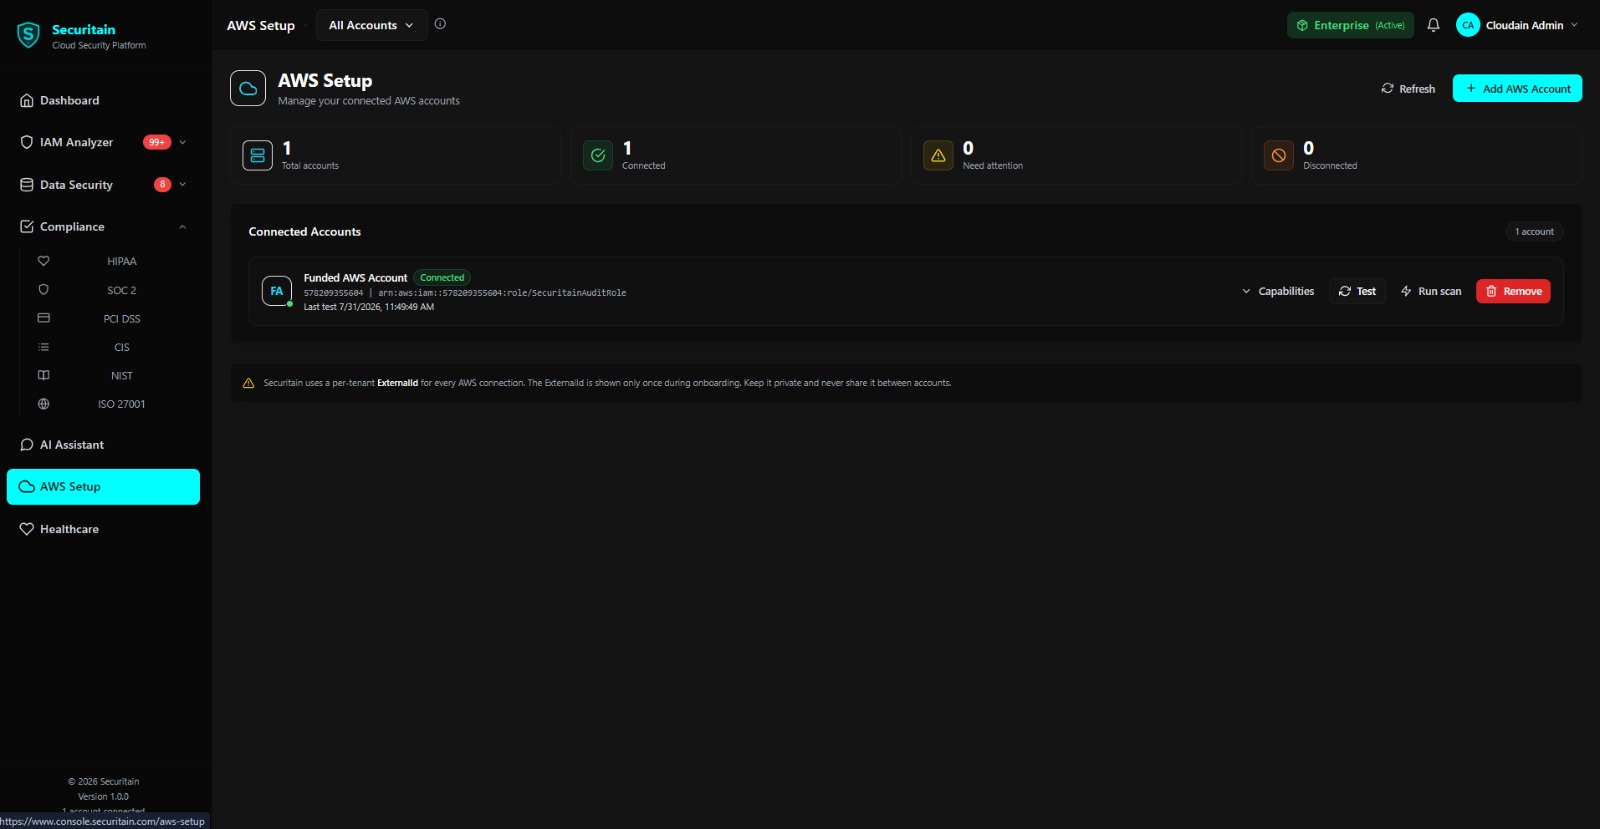Click Add AWS Account button
The width and height of the screenshot is (1600, 829).
tap(1517, 88)
